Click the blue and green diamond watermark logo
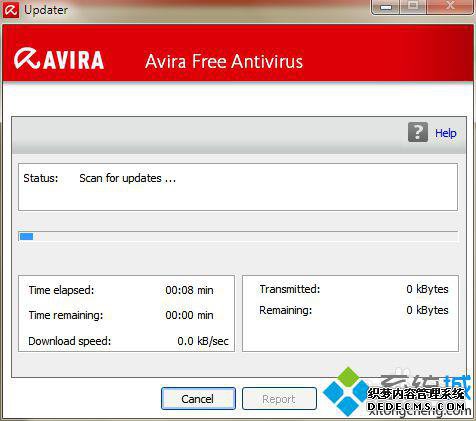Image resolution: width=476 pixels, height=421 pixels. (x=347, y=391)
